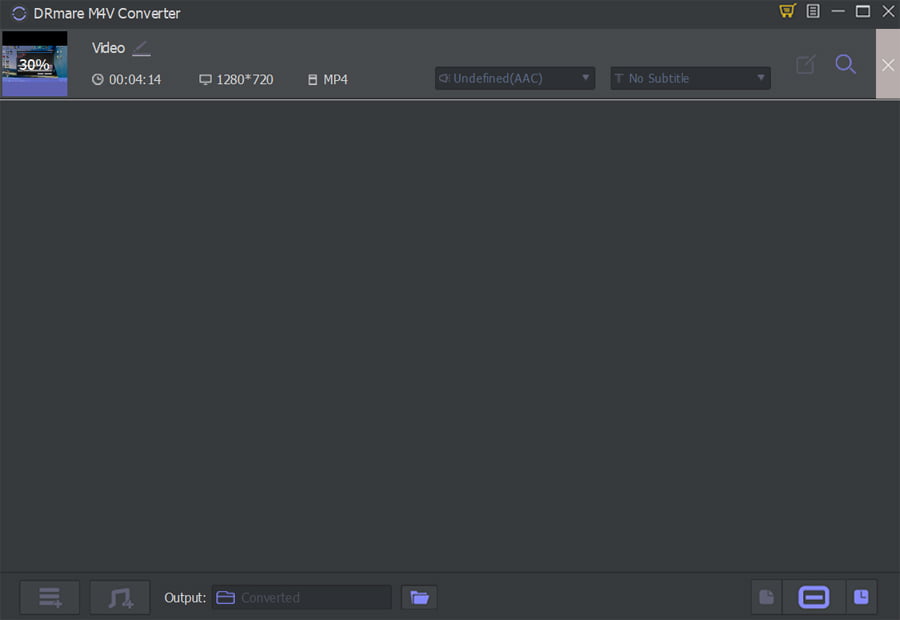Add music files with the note-plus button
The image size is (900, 620).
coord(121,598)
